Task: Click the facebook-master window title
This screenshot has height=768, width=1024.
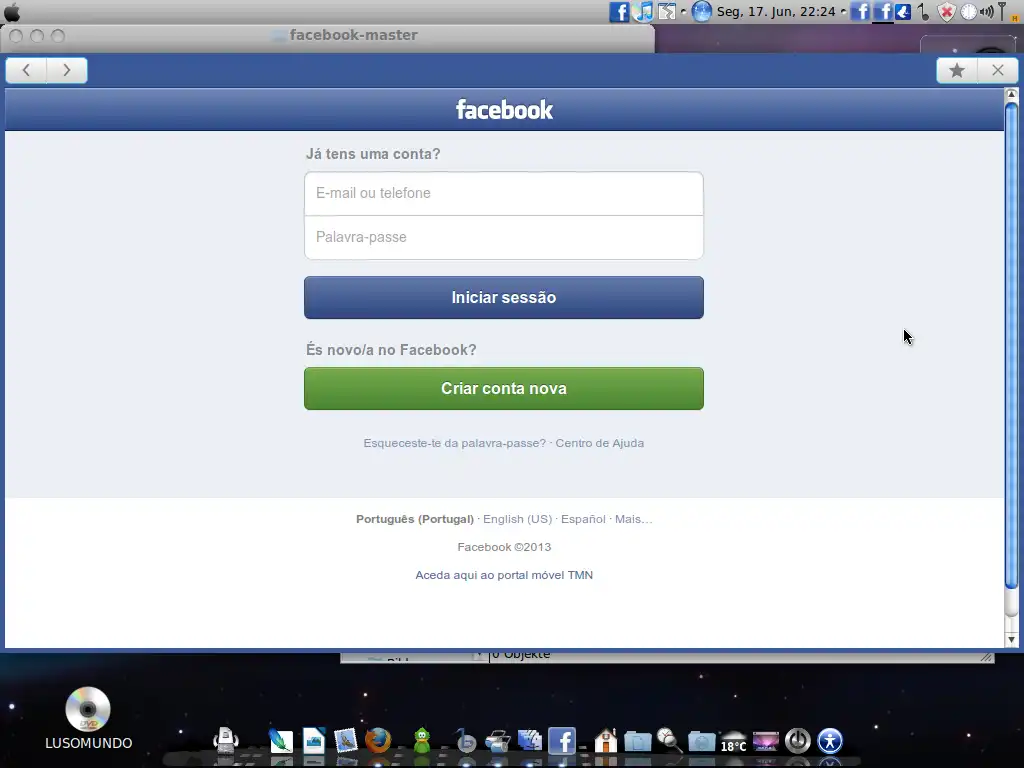Action: coord(353,35)
